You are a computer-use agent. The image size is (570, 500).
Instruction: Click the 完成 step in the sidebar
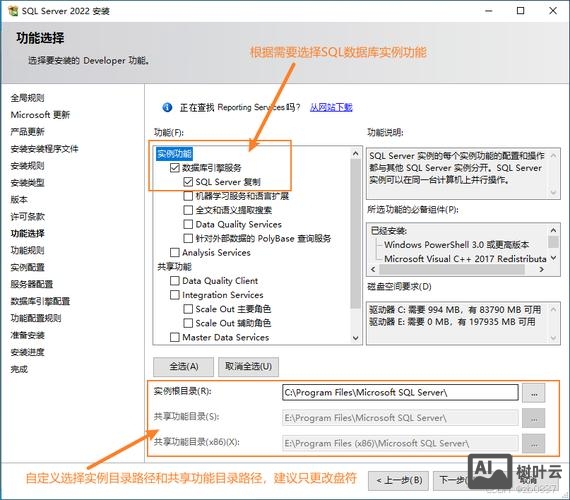coord(19,369)
